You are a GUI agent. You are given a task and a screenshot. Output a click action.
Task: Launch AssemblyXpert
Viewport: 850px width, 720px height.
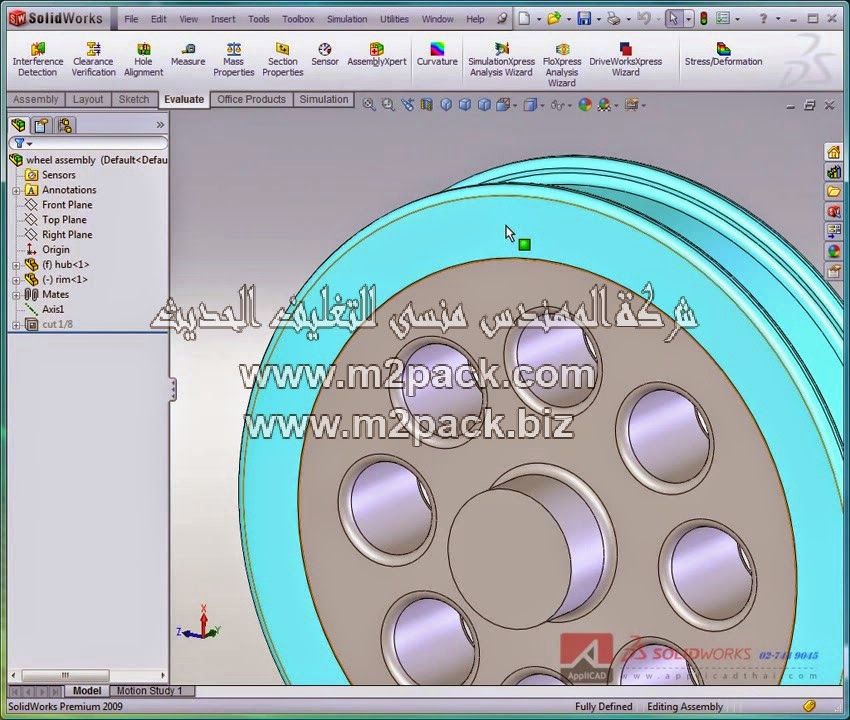click(377, 55)
